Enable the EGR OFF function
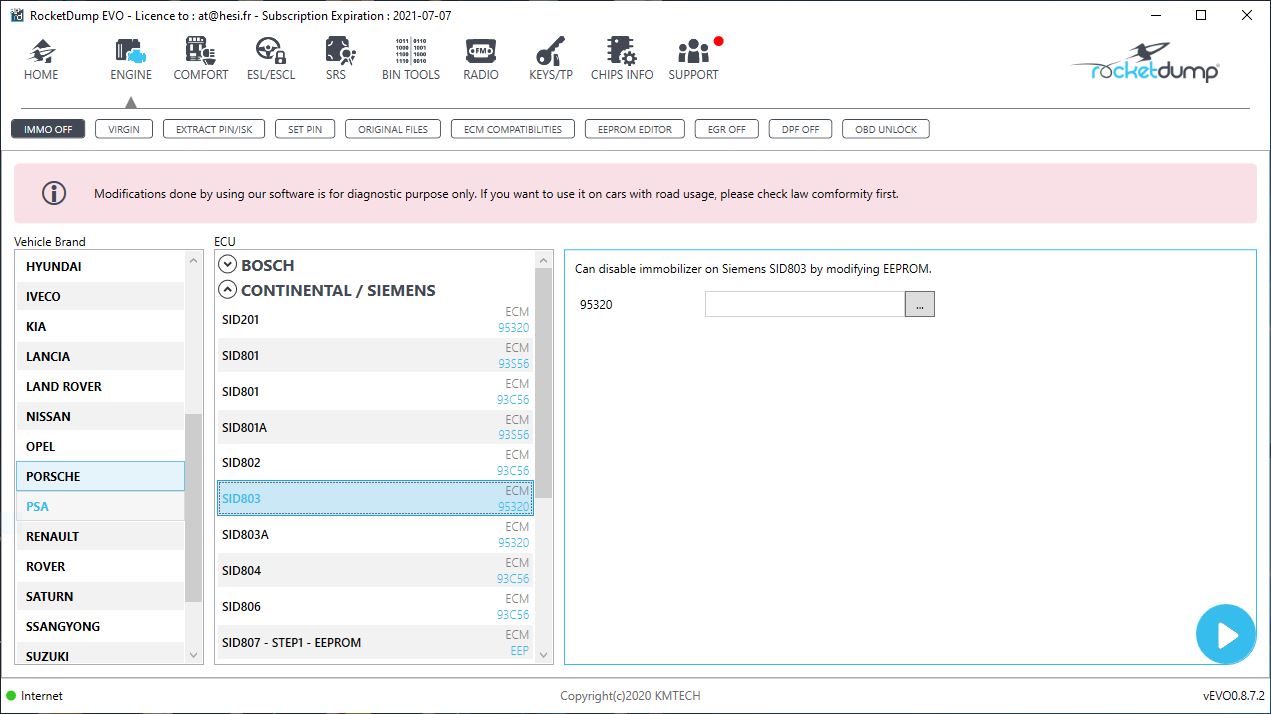Screen dimensions: 1271x714 726,128
